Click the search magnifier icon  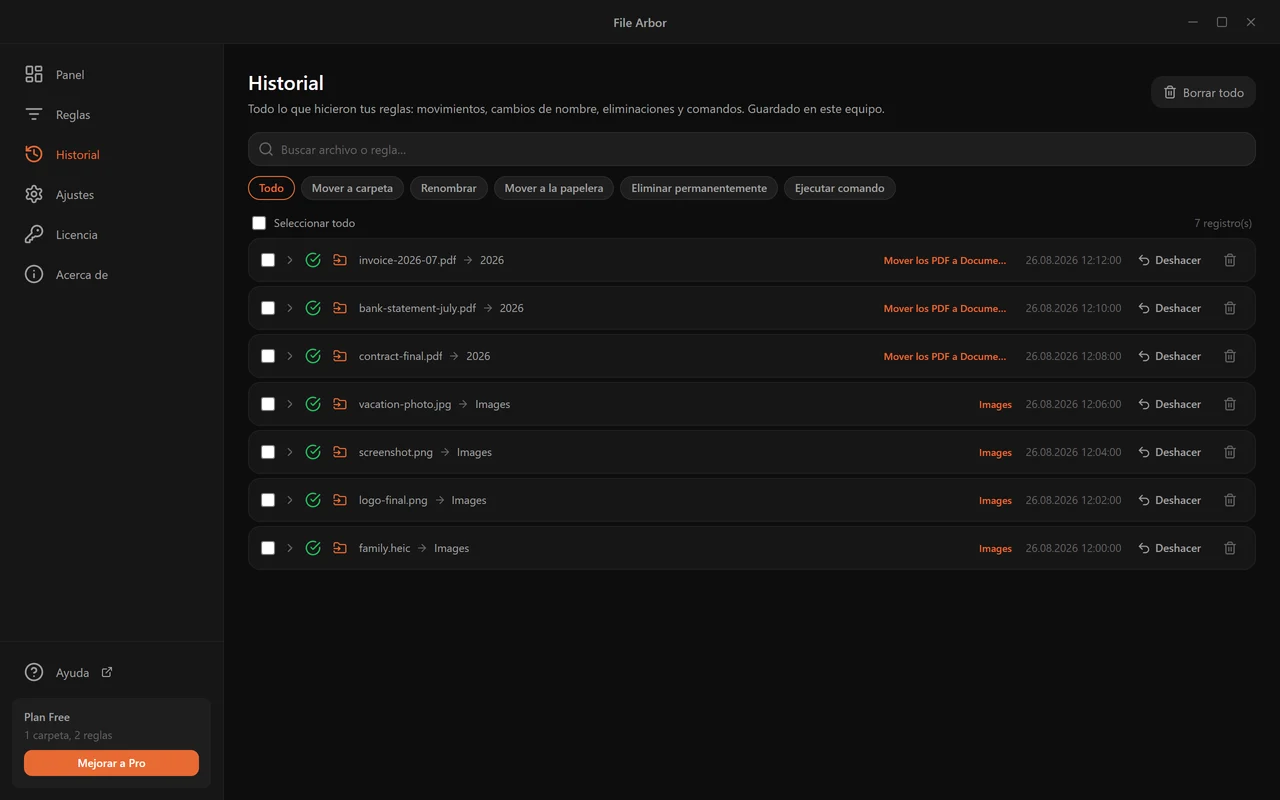(x=266, y=149)
